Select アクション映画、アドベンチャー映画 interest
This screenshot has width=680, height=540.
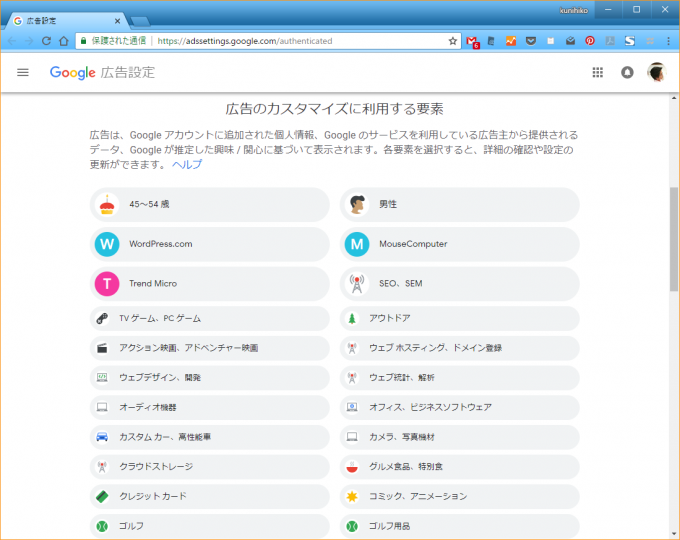coord(209,348)
